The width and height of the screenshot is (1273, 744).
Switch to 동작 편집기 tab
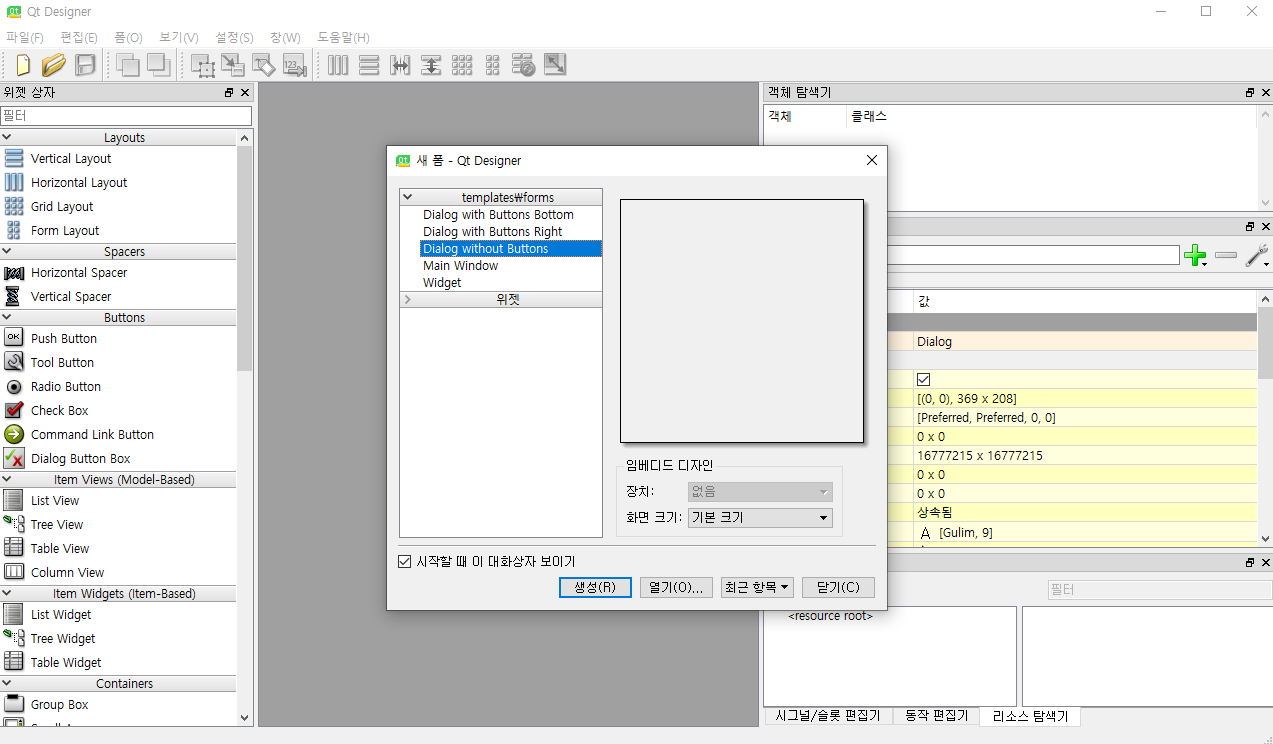coord(935,716)
